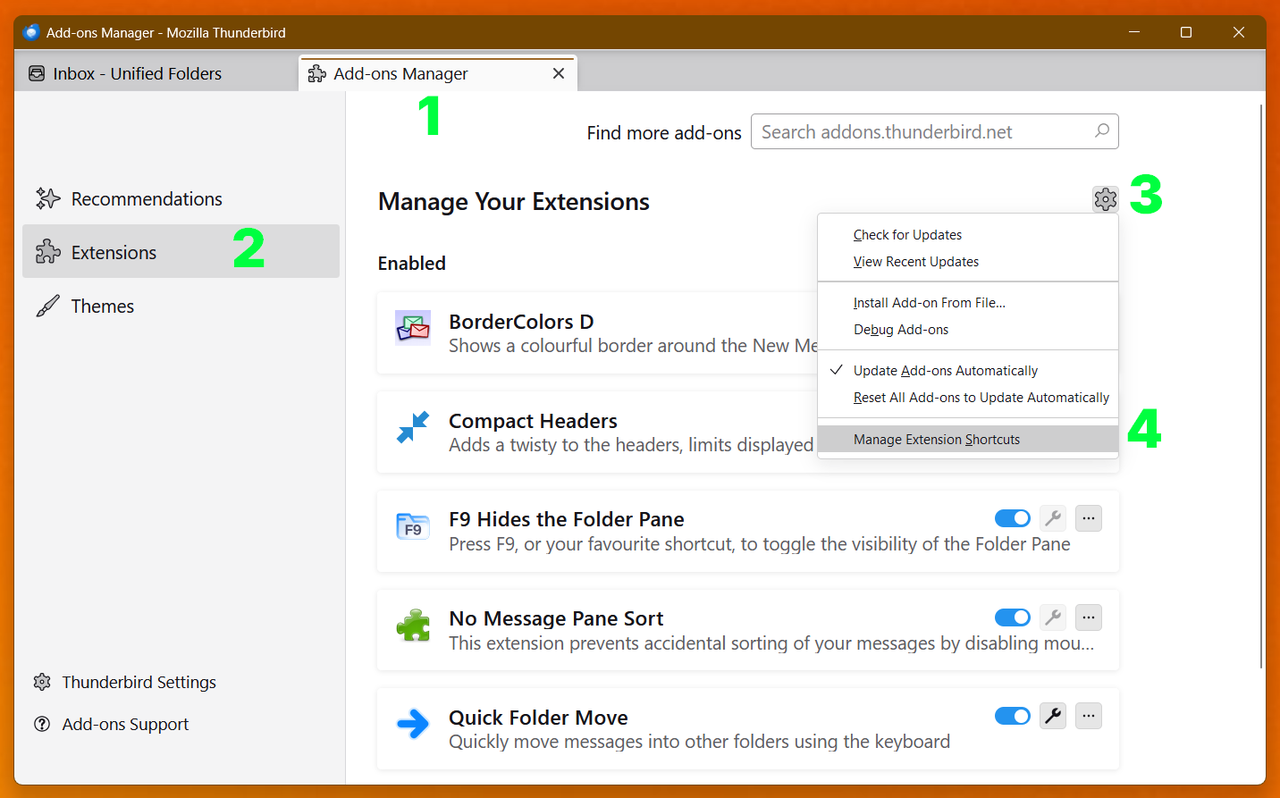Screen dimensions: 1280x798
Task: Click the Add-ons Support question mark icon
Action: tap(42, 724)
